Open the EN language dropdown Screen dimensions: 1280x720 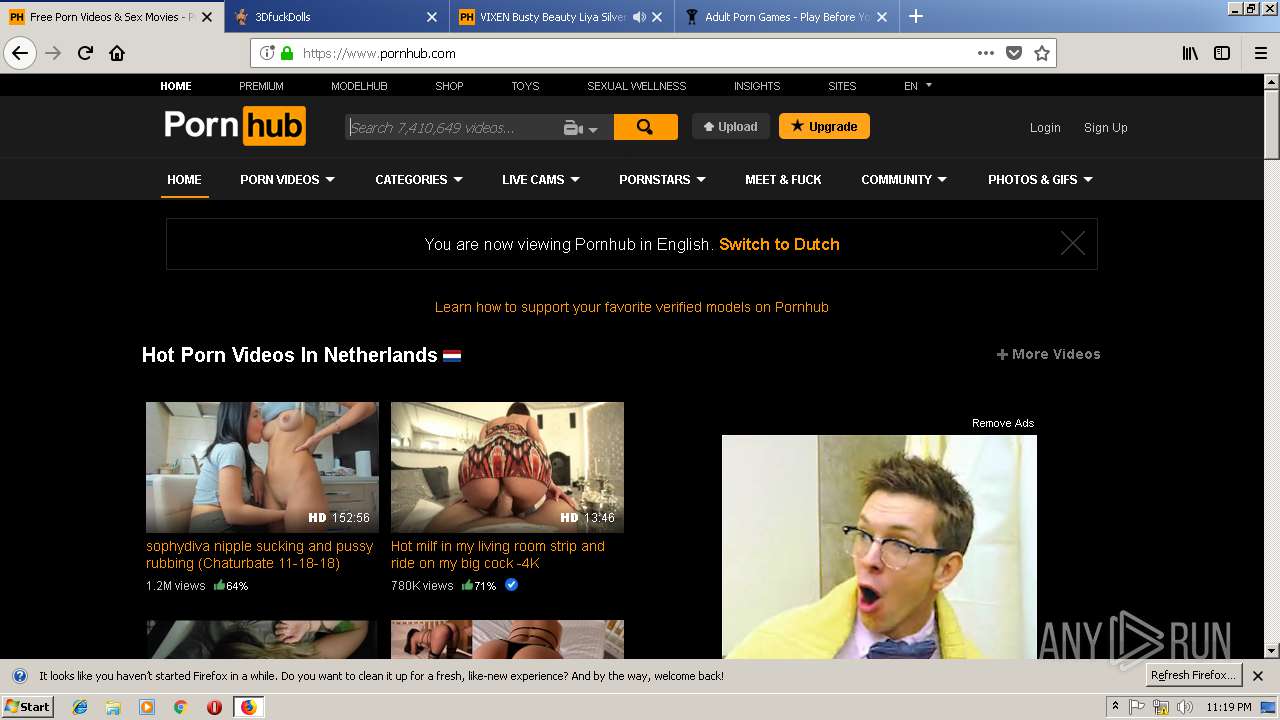coord(918,86)
